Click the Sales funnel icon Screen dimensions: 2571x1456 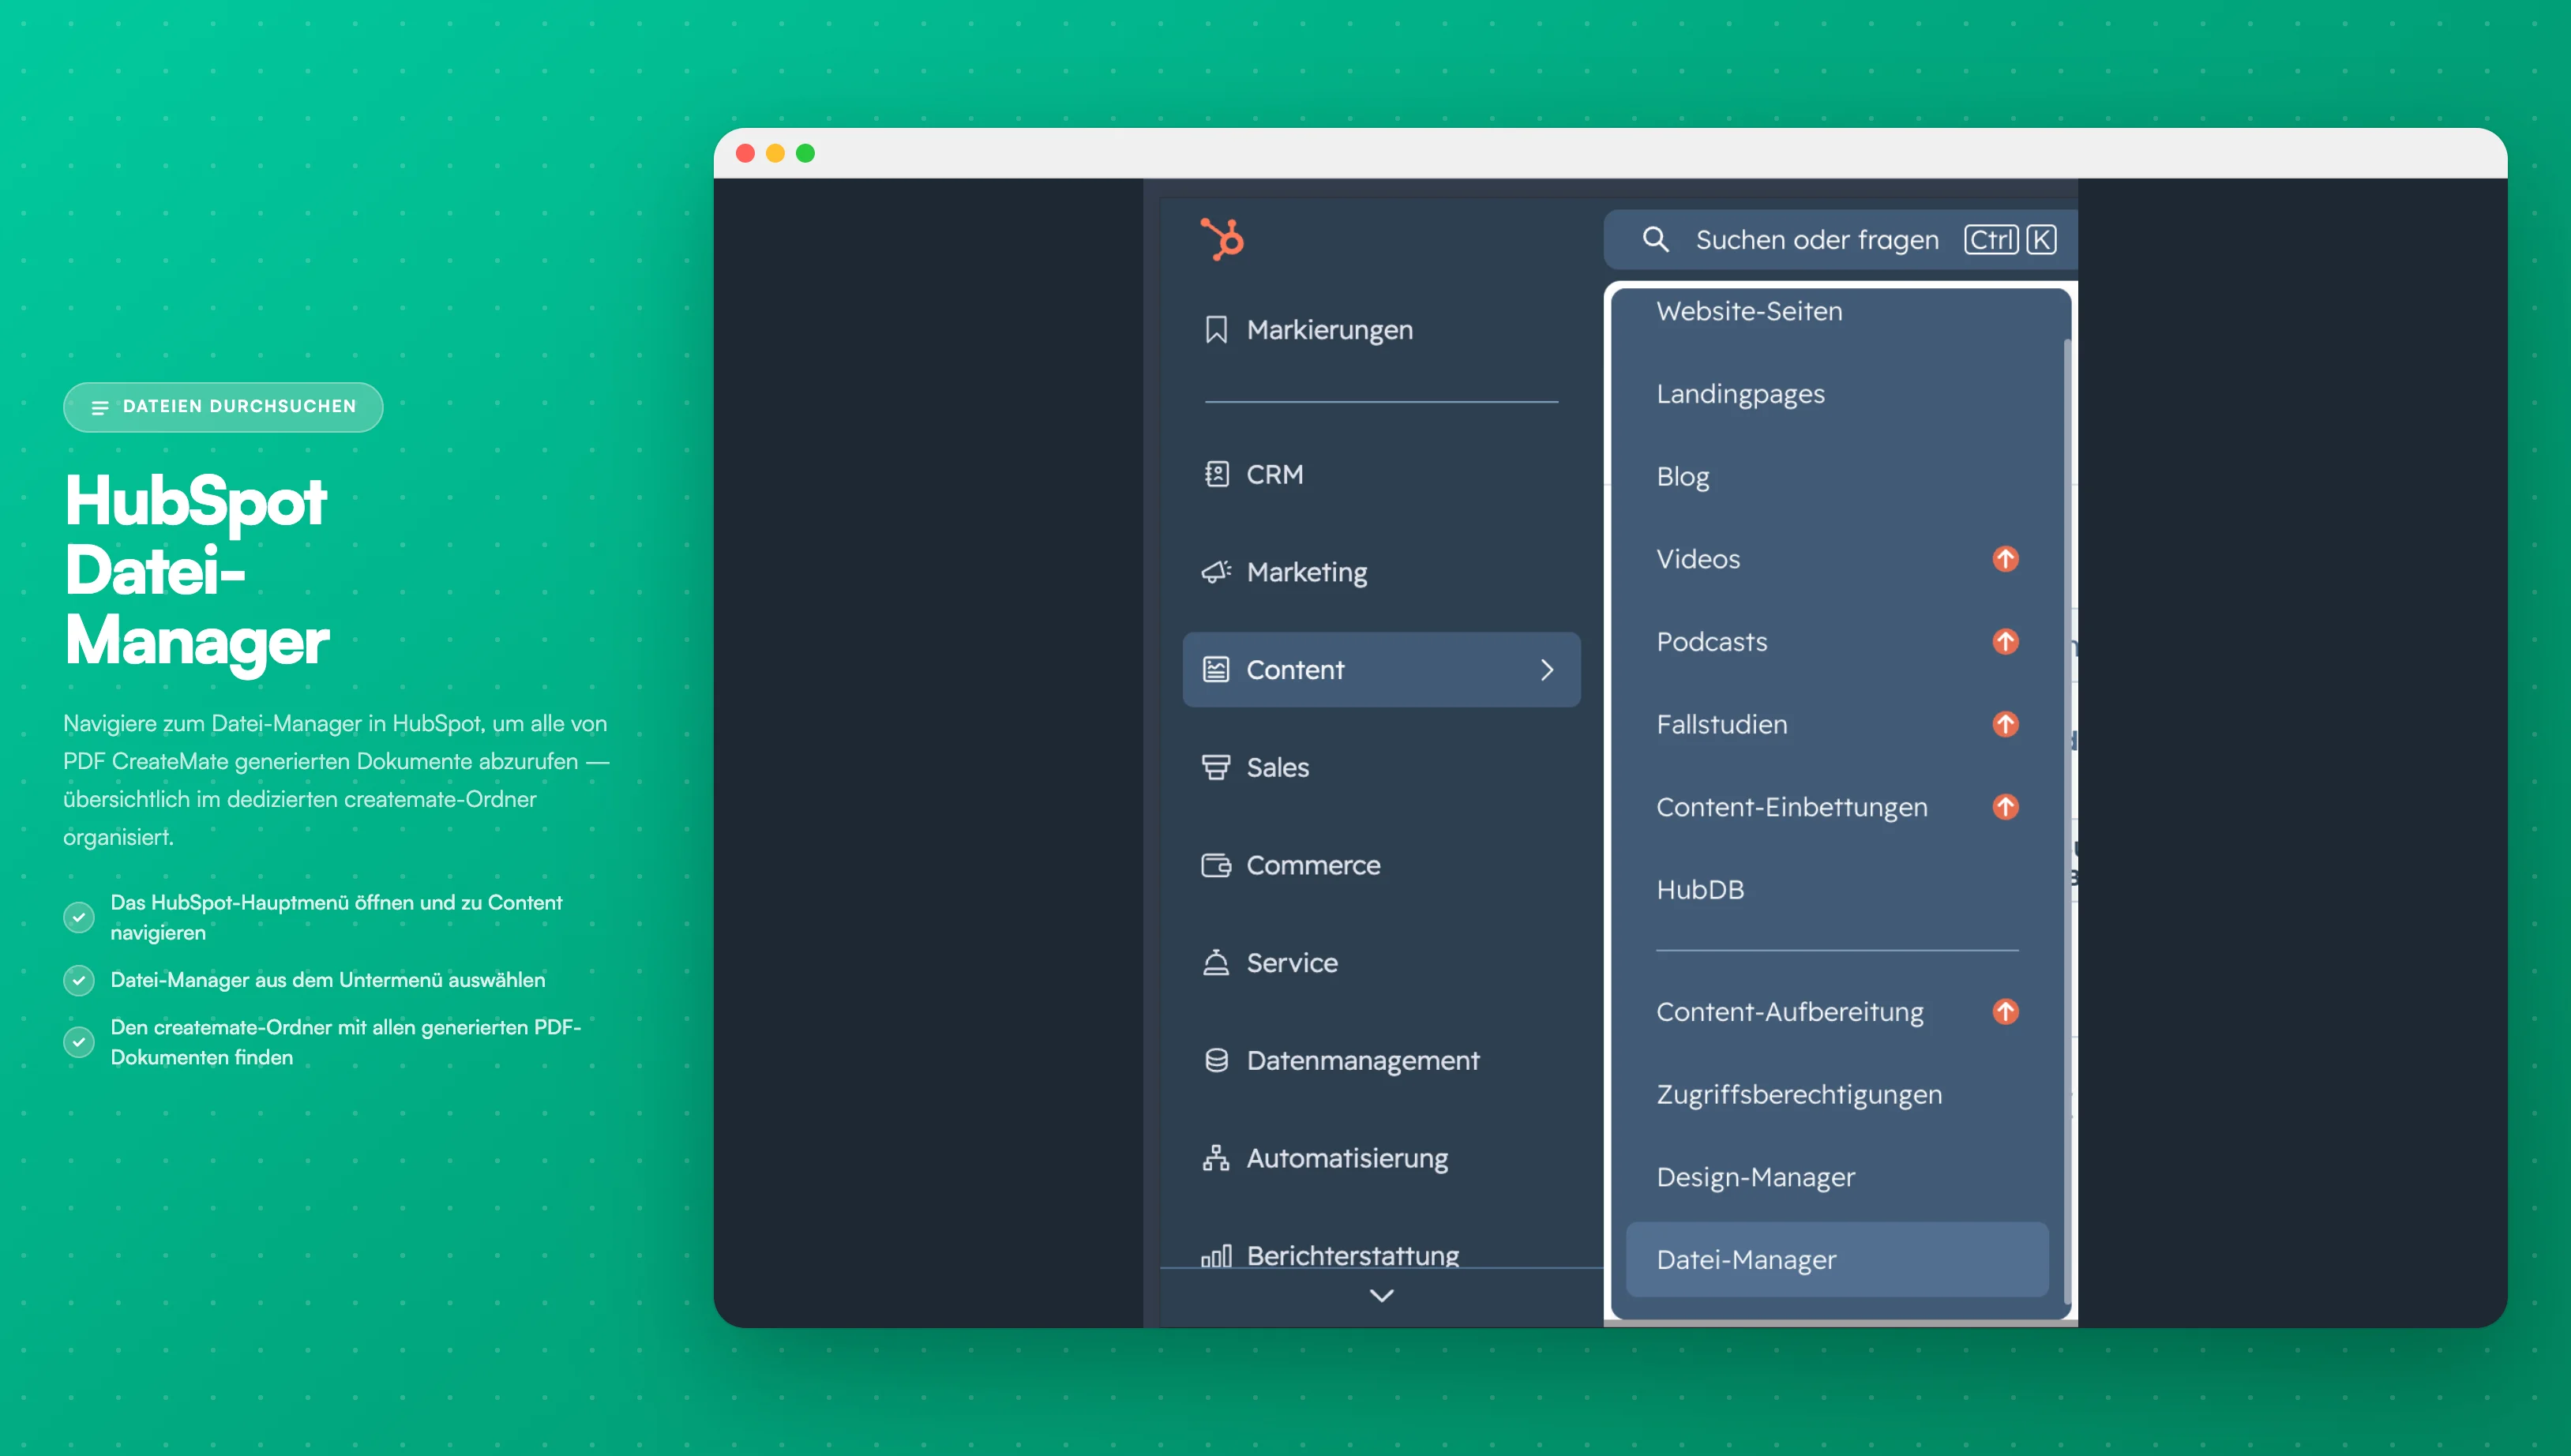click(1216, 767)
